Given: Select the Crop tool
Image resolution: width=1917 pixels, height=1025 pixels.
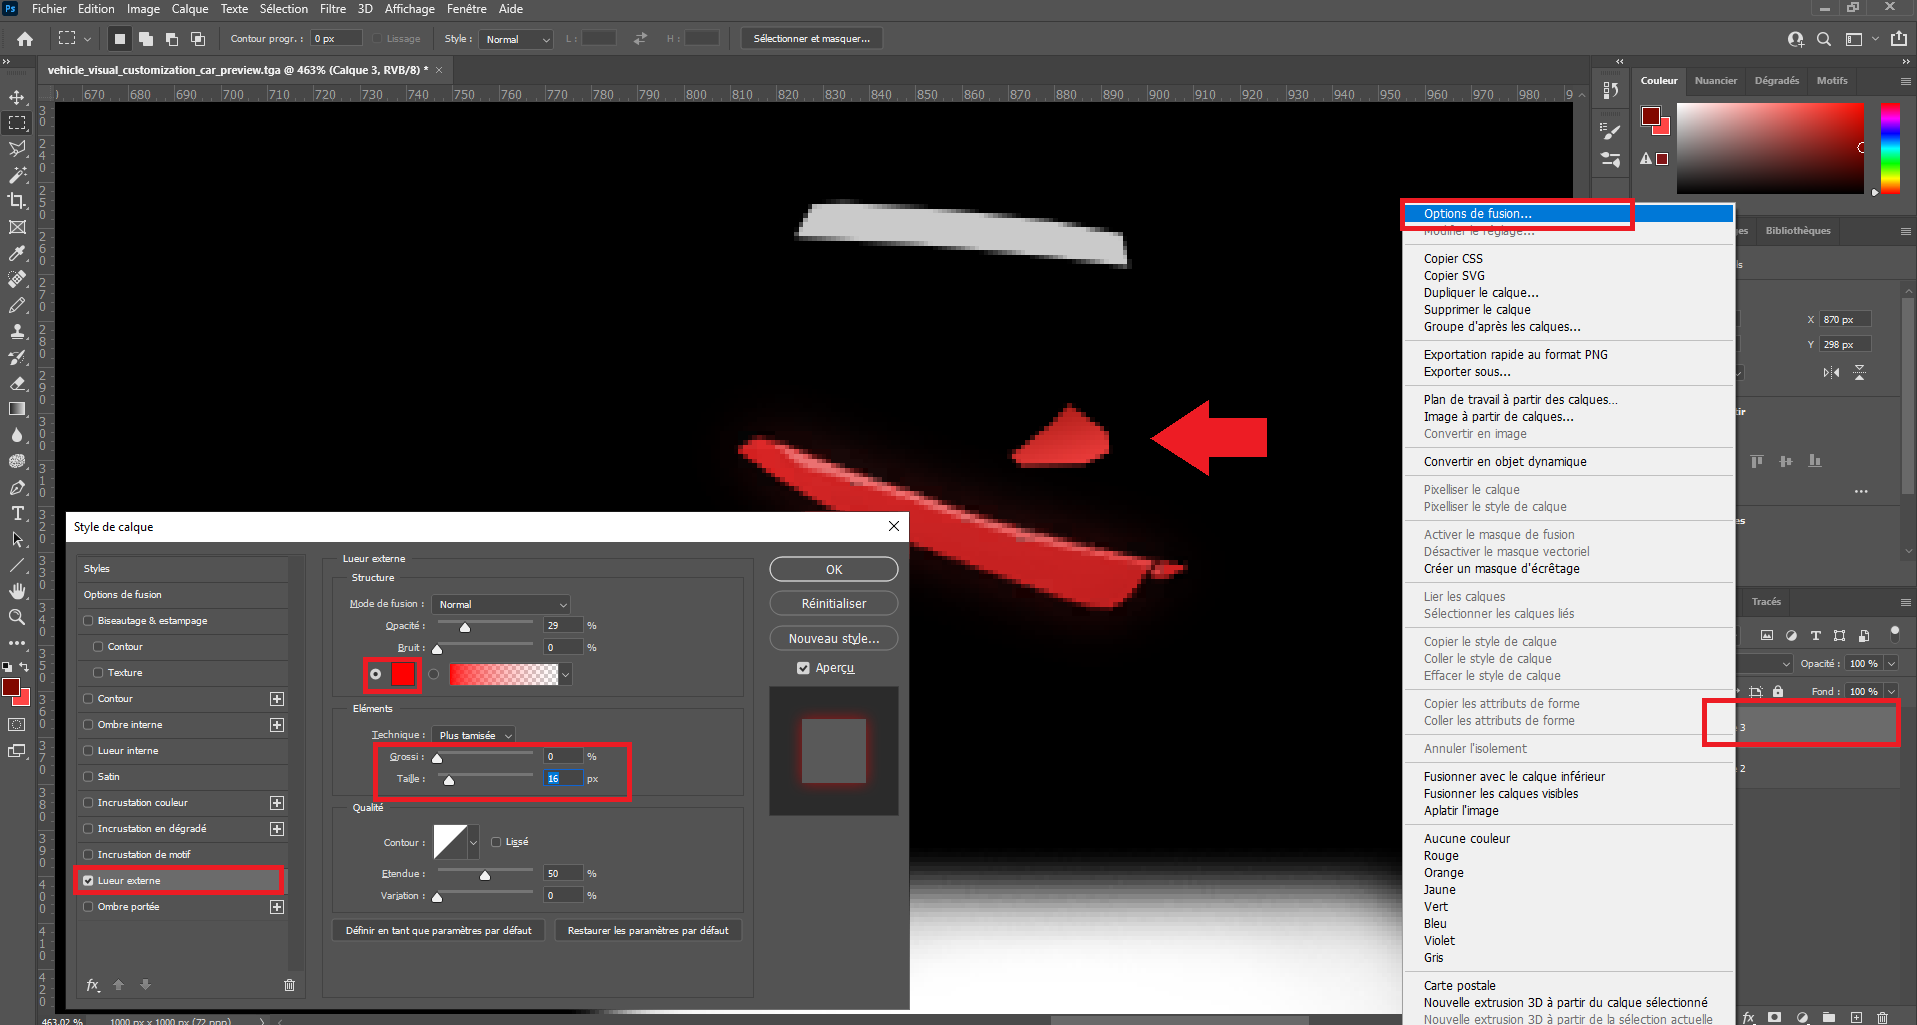Looking at the screenshot, I should pos(17,201).
